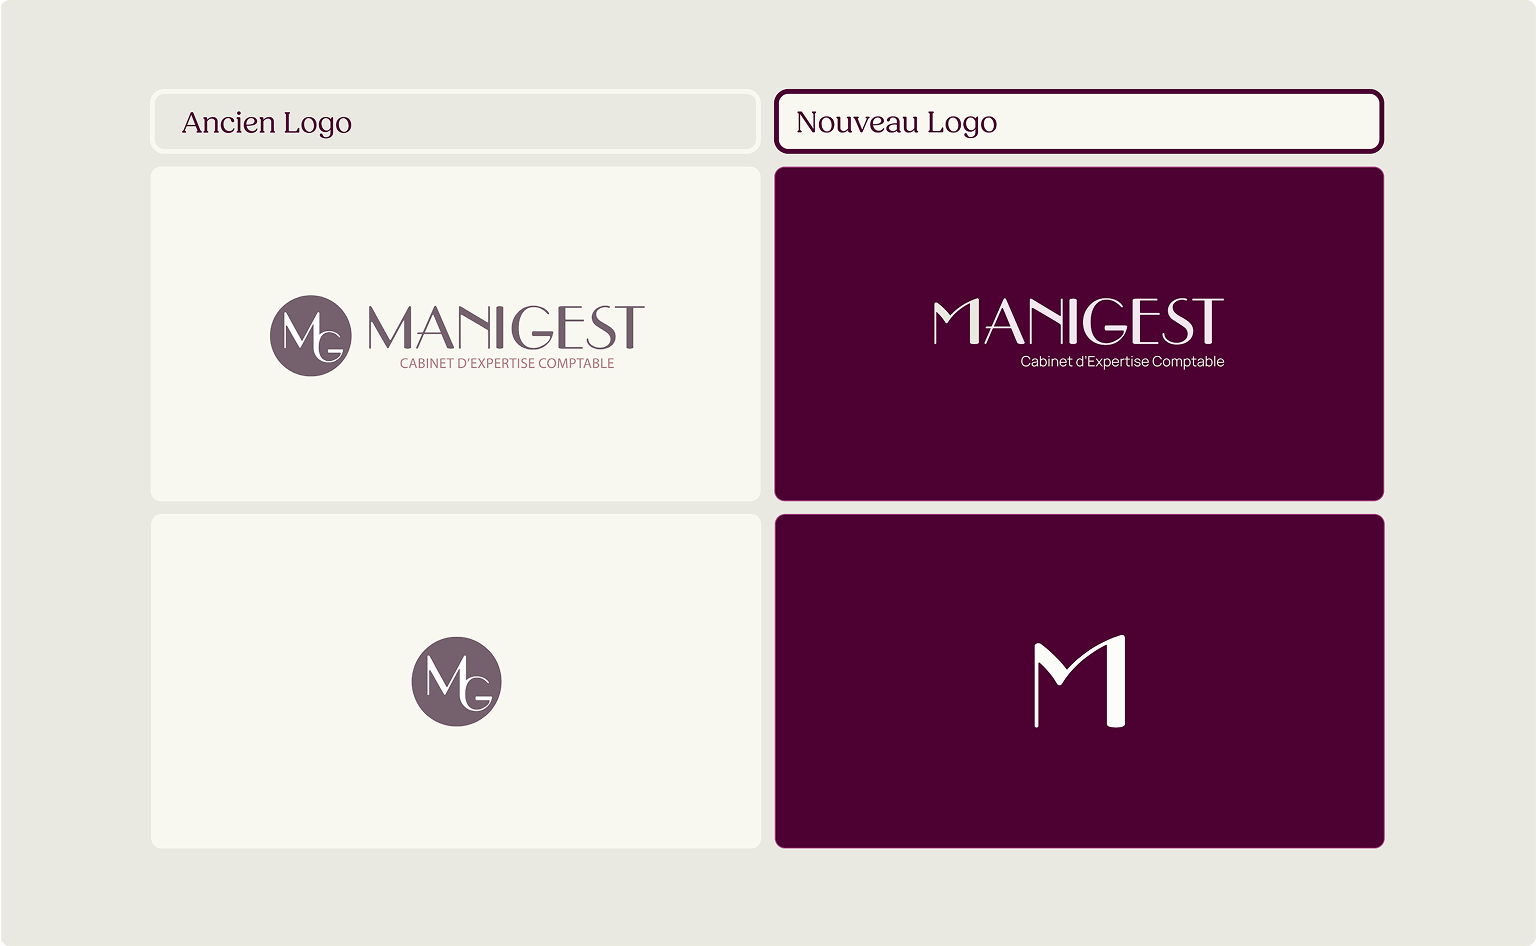Viewport: 1536px width, 946px height.
Task: Open the new full logo burgundy card
Action: click(1079, 334)
